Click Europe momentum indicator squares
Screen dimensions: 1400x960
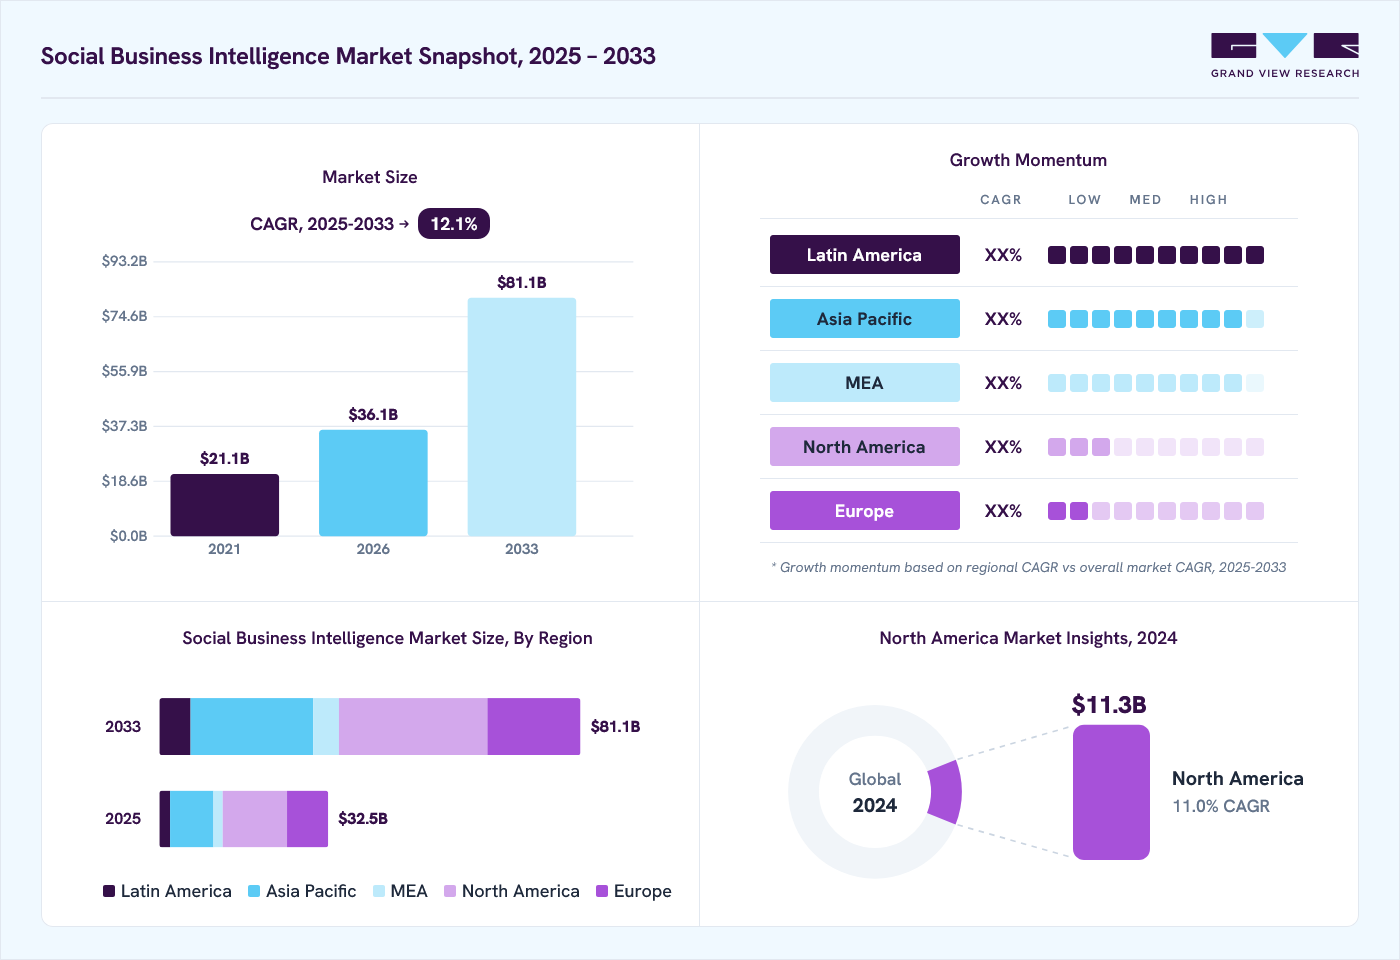1156,511
